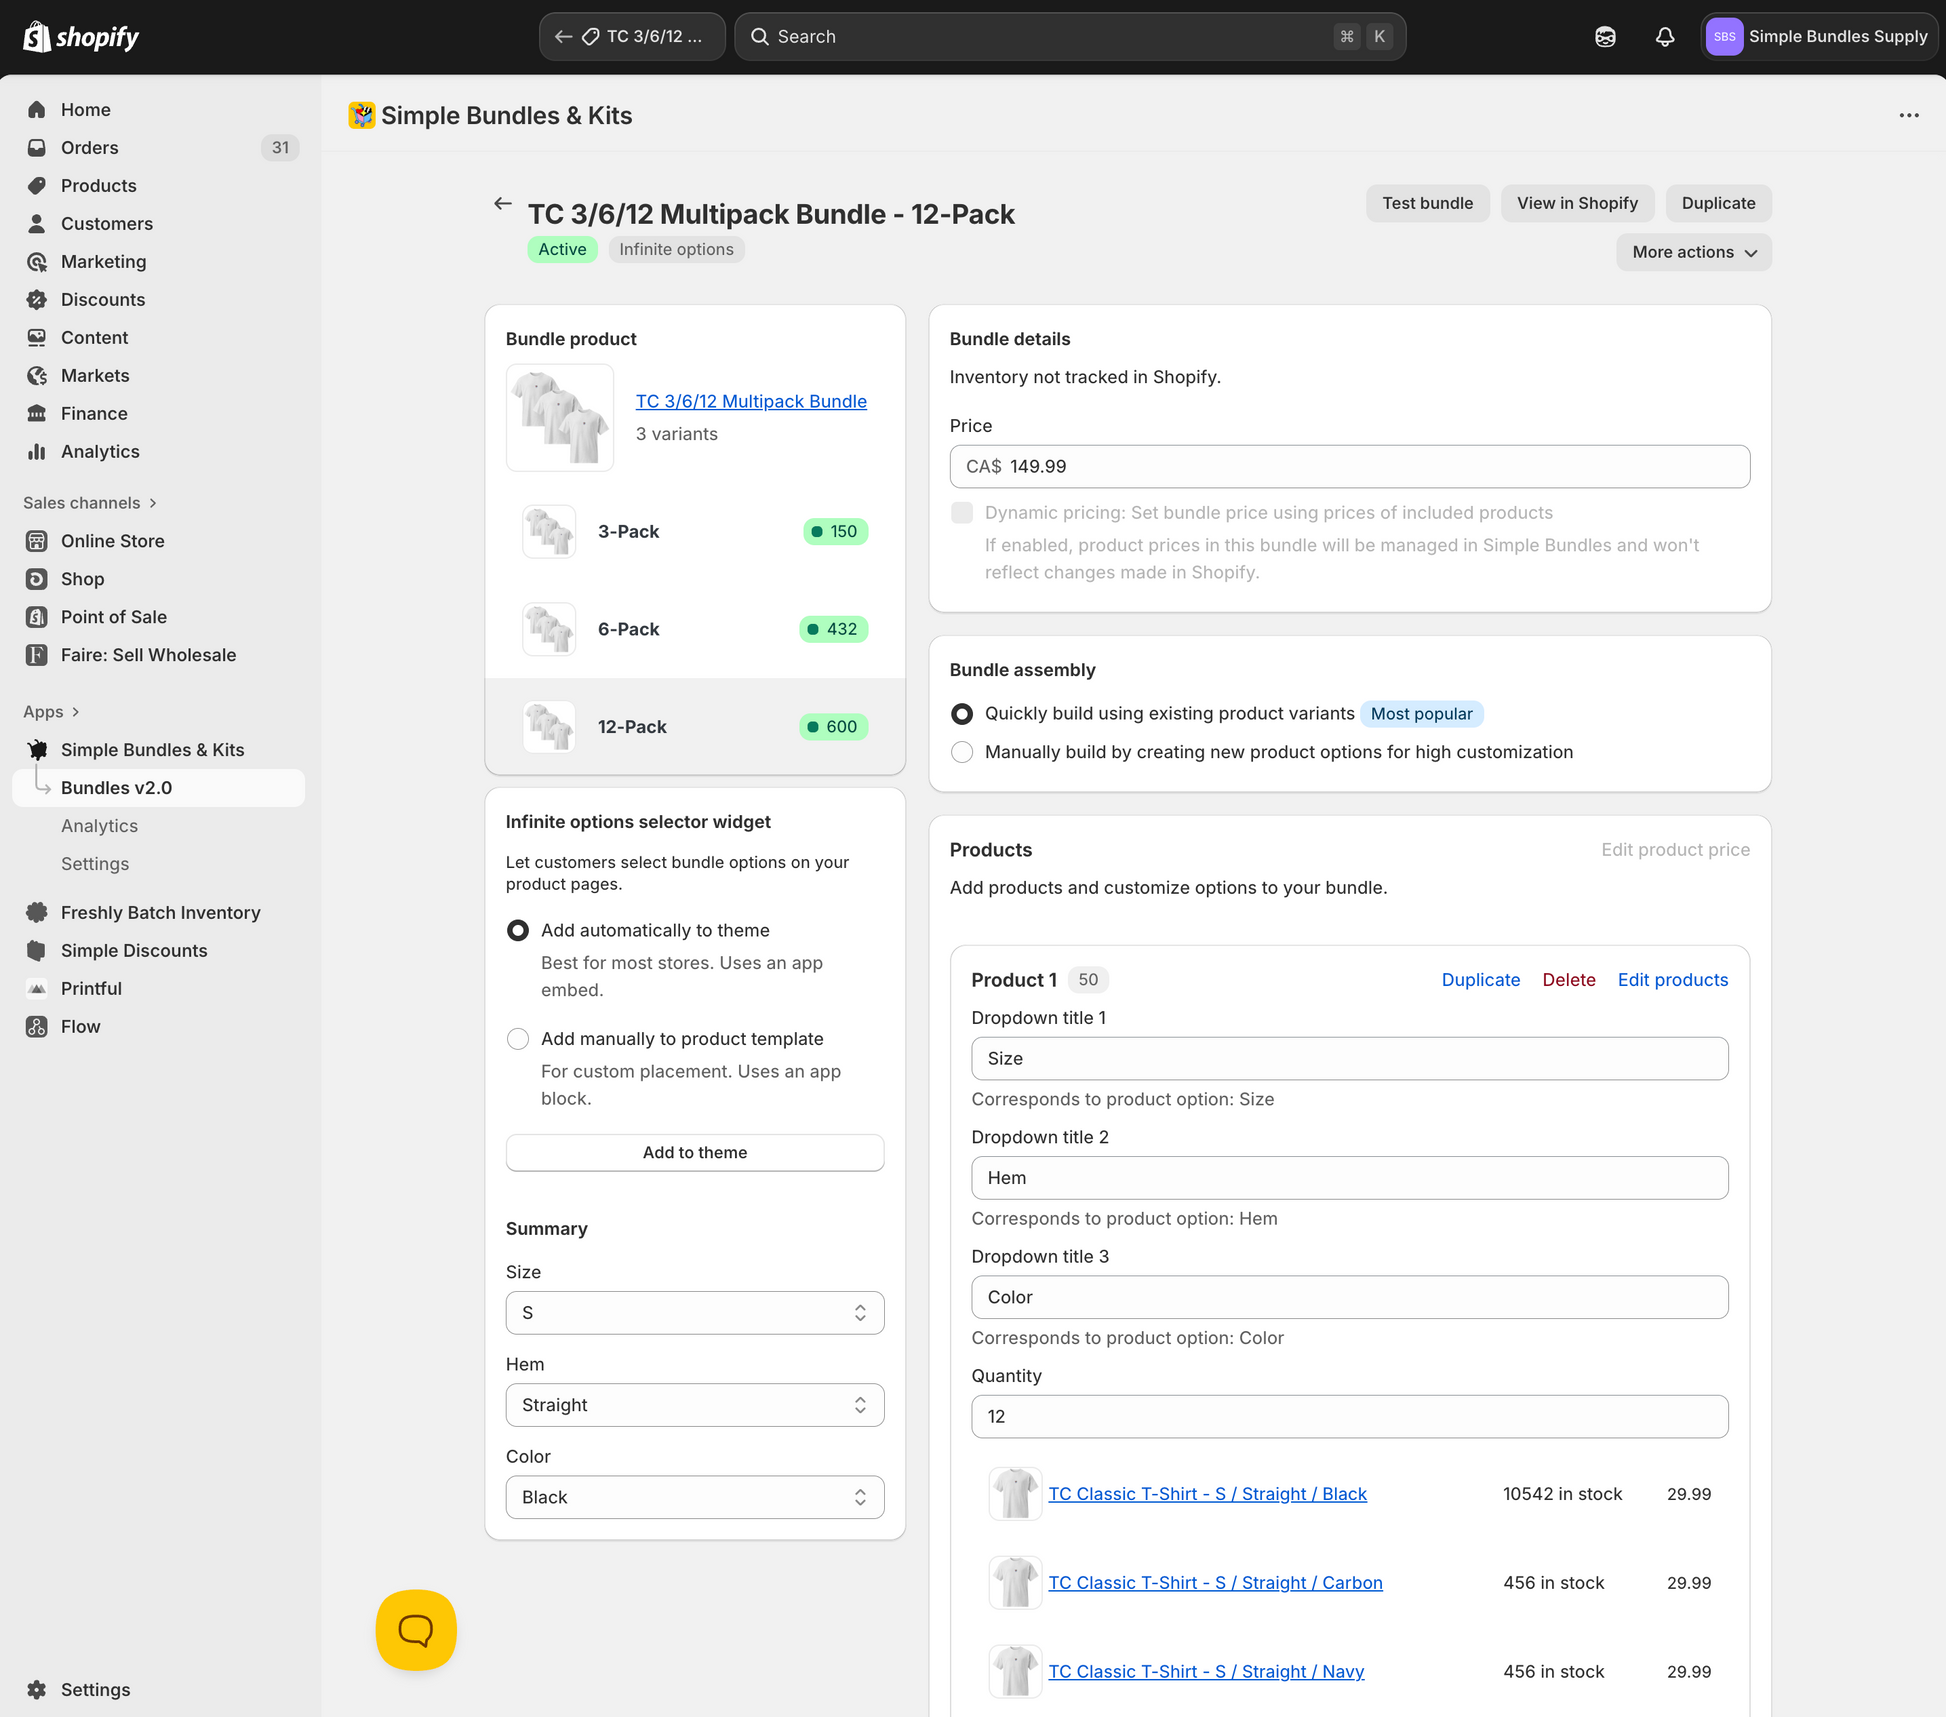This screenshot has height=1717, width=1946.
Task: Click the Freshly Batch Inventory icon
Action: [x=37, y=913]
